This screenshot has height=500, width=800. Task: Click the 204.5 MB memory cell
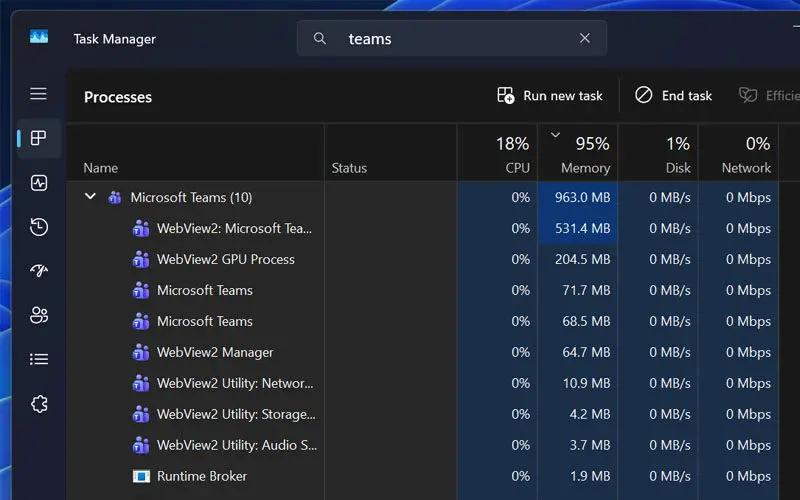click(x=578, y=260)
